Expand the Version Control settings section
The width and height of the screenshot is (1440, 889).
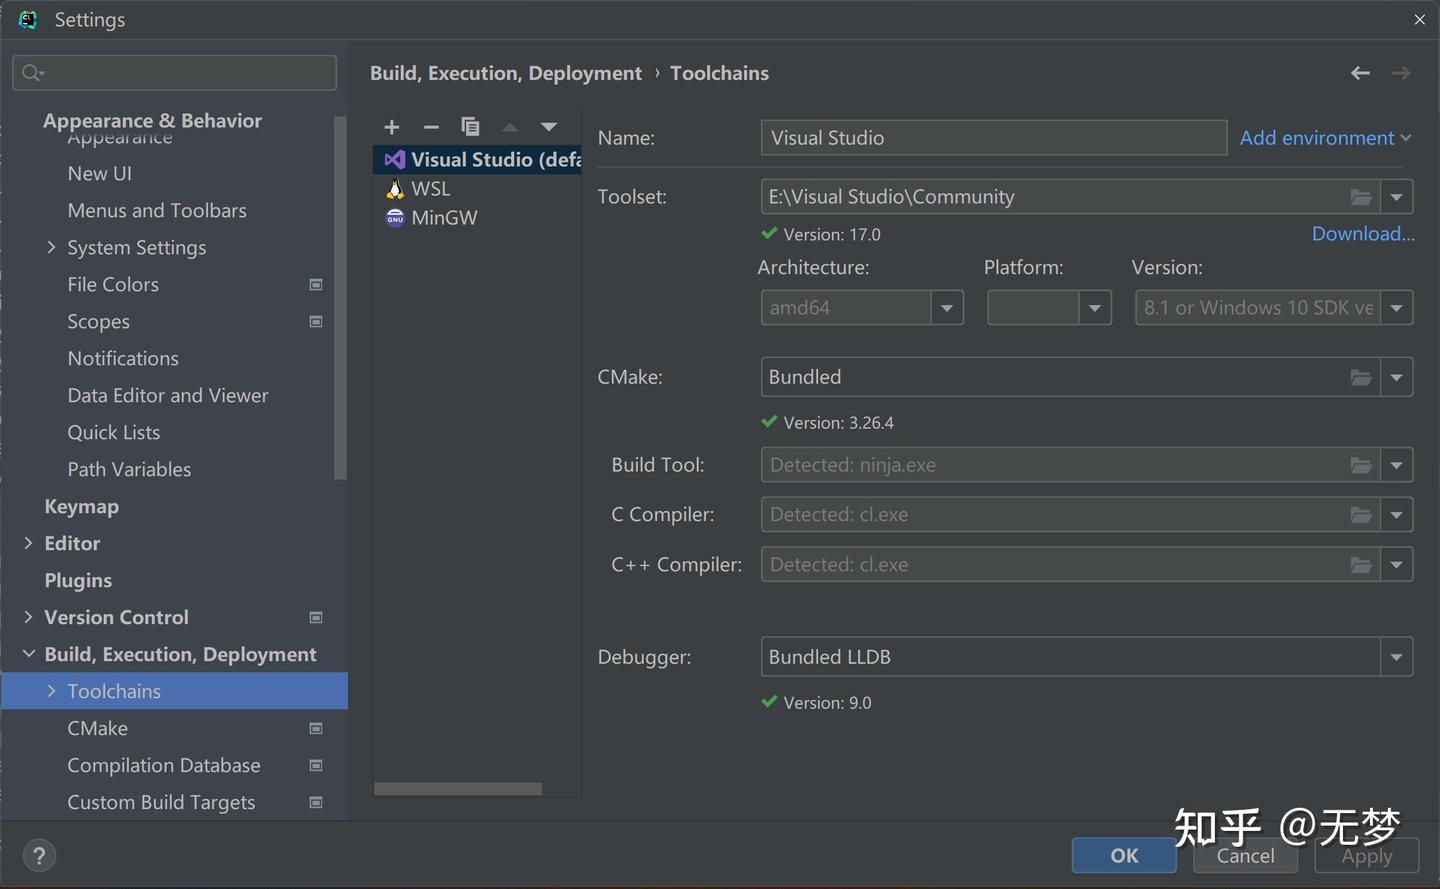click(28, 617)
